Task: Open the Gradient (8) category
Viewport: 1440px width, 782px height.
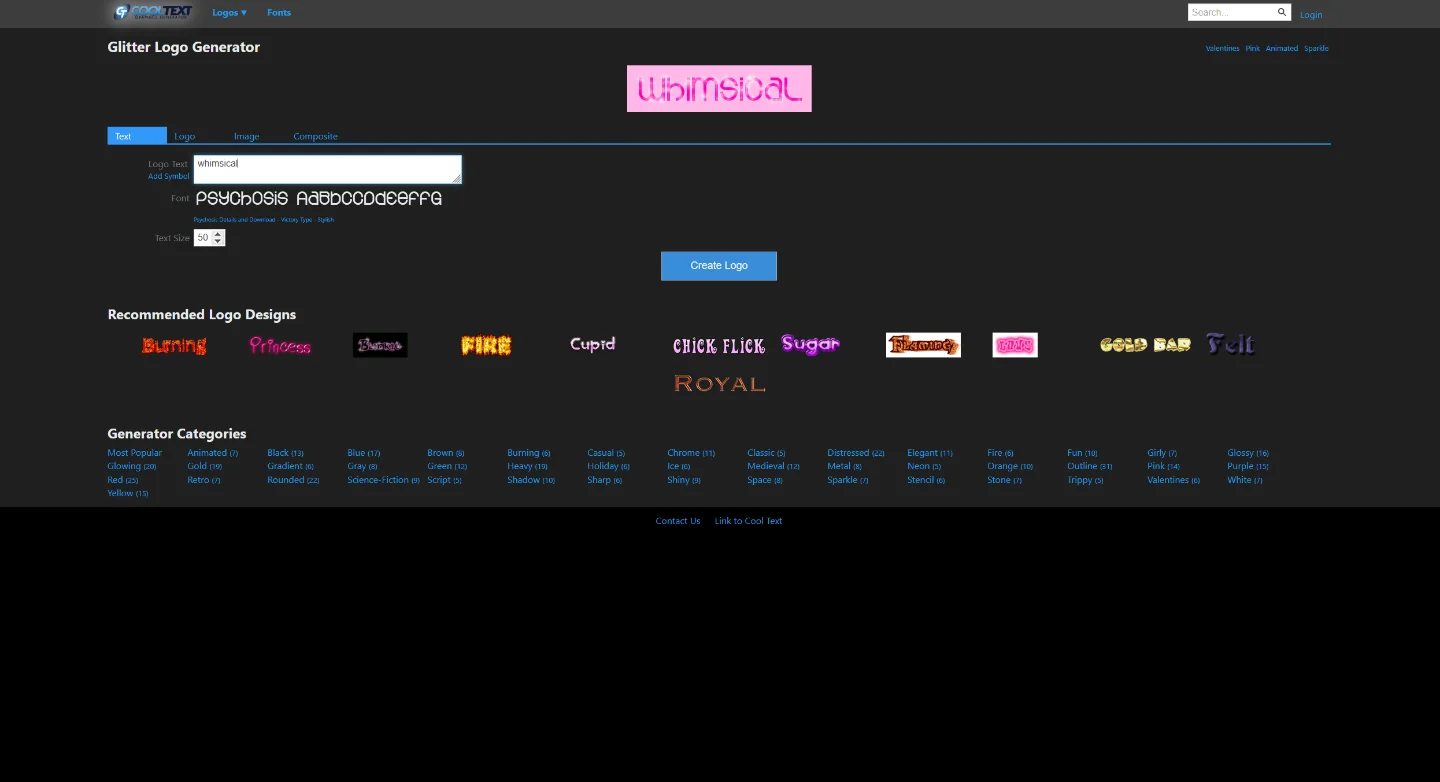Action: pos(290,466)
